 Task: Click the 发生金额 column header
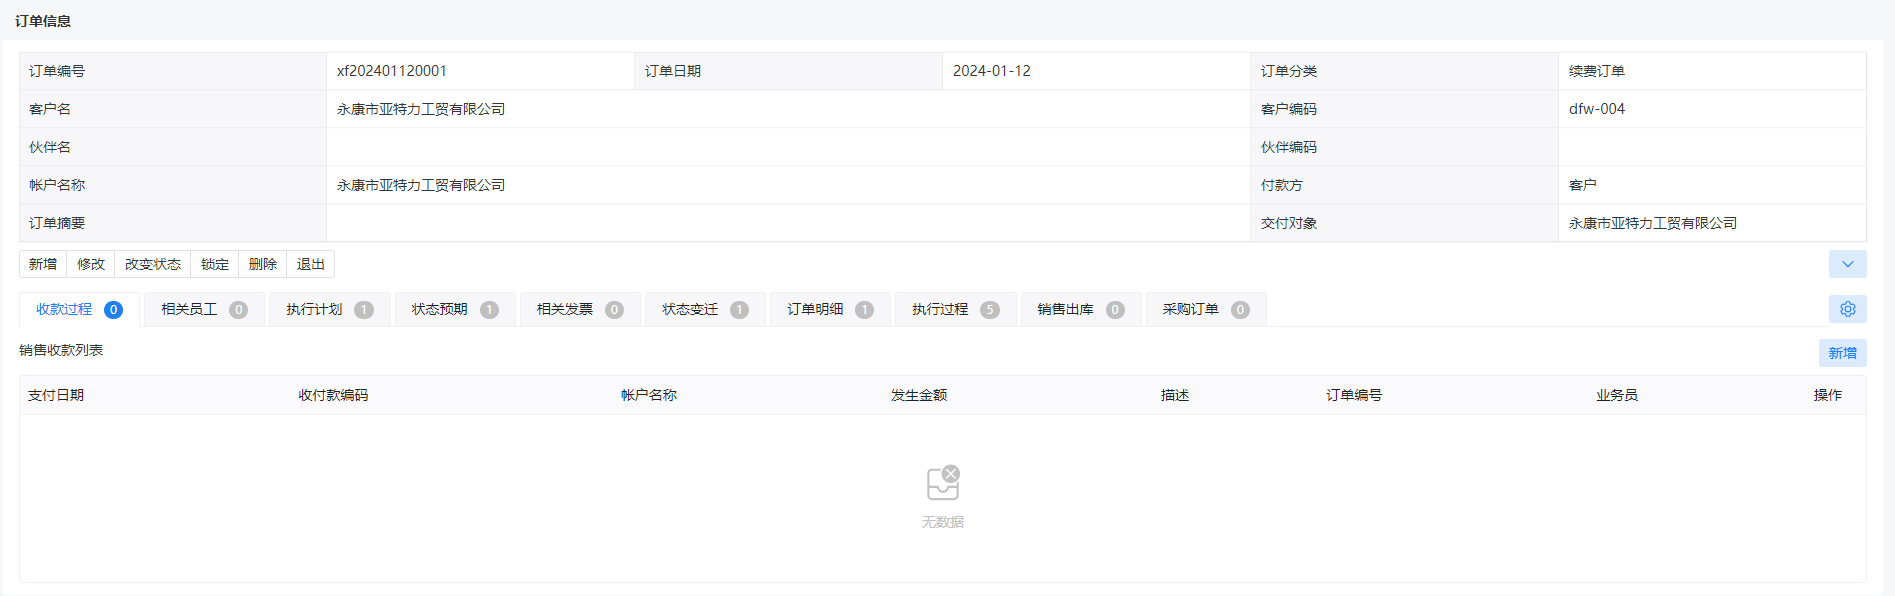click(x=919, y=395)
